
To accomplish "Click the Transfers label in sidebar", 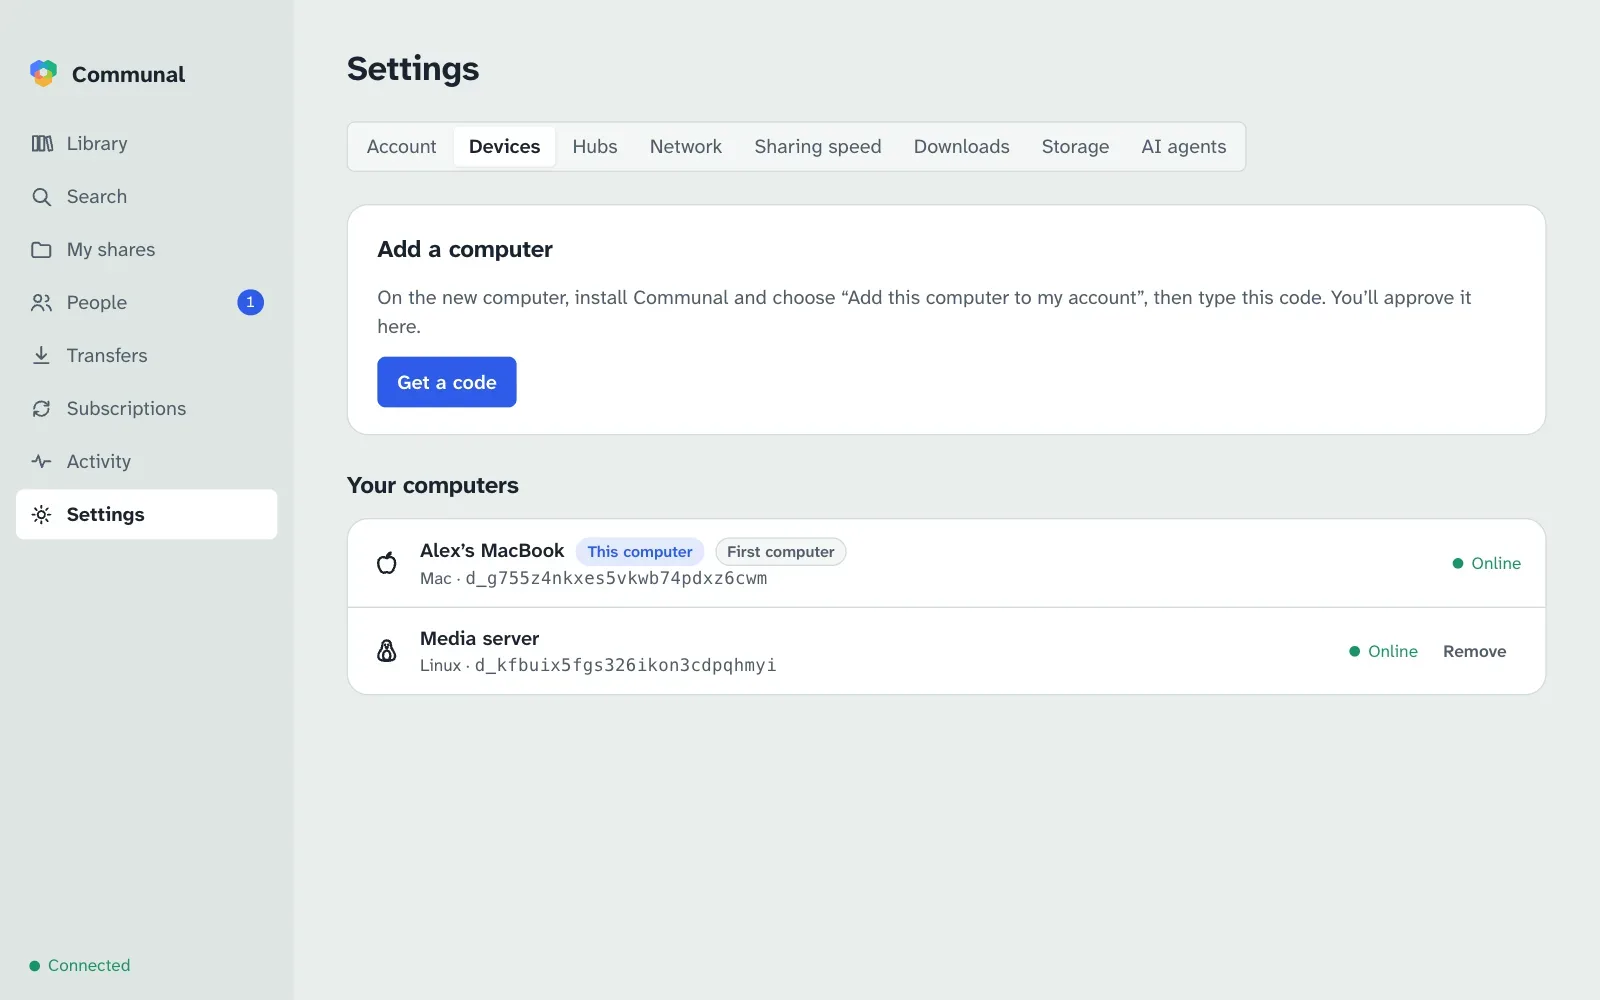I will [x=107, y=355].
